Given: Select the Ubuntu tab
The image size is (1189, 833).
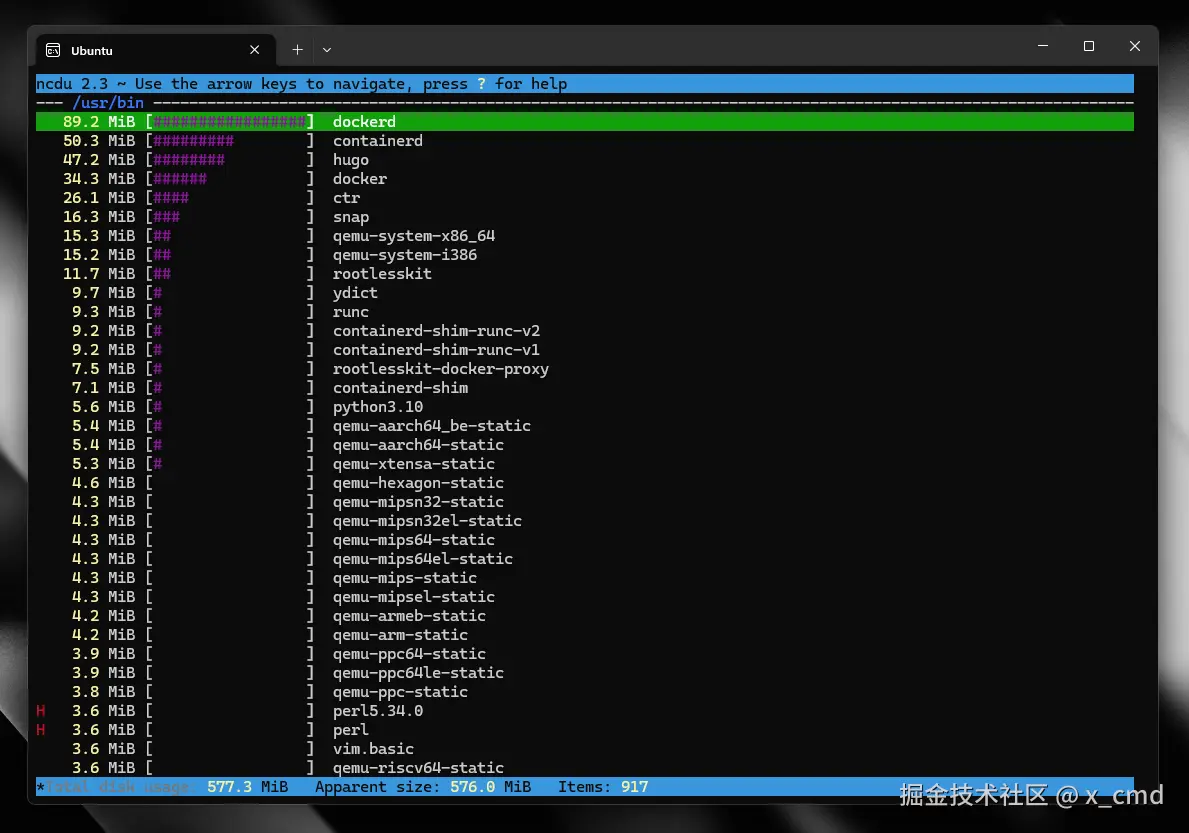Looking at the screenshot, I should point(154,50).
